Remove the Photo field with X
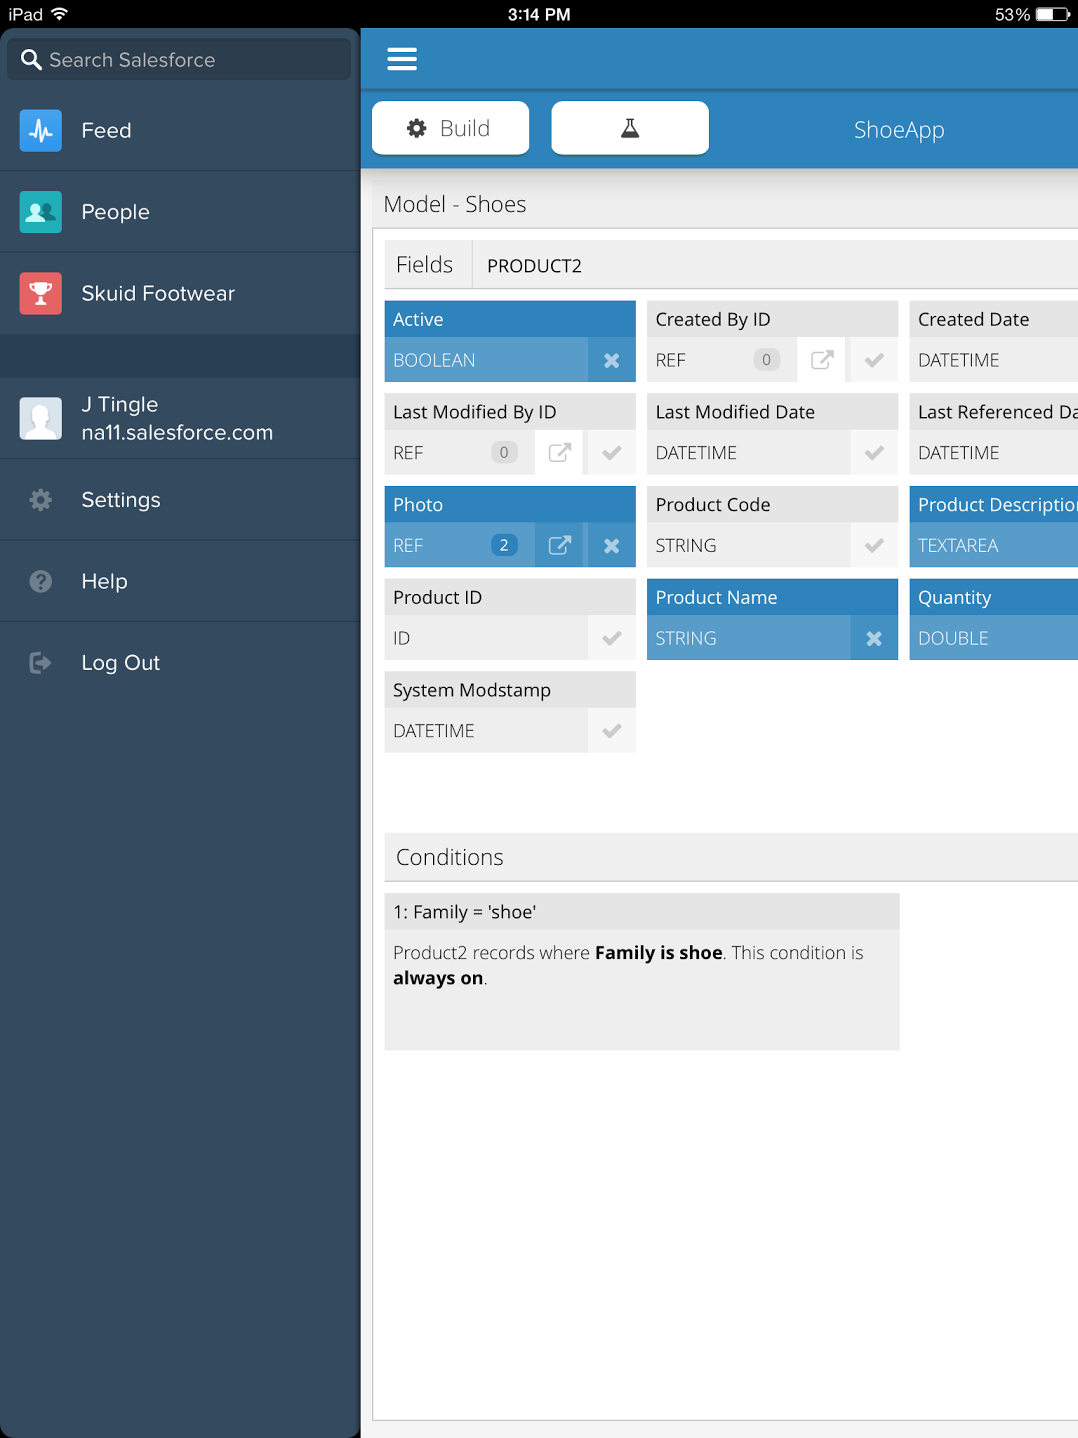This screenshot has width=1078, height=1438. coord(612,545)
